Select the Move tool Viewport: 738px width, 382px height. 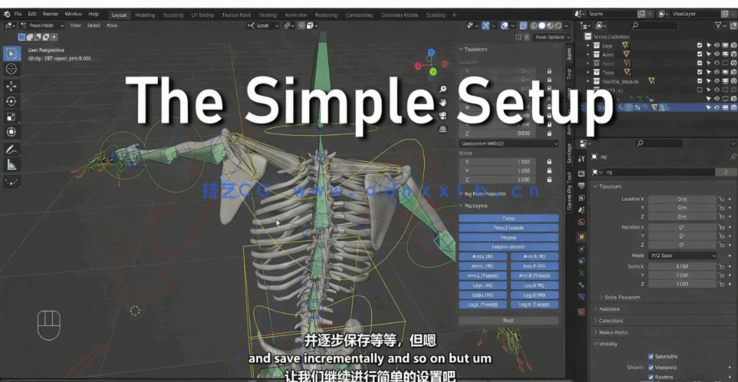pyautogui.click(x=12, y=86)
